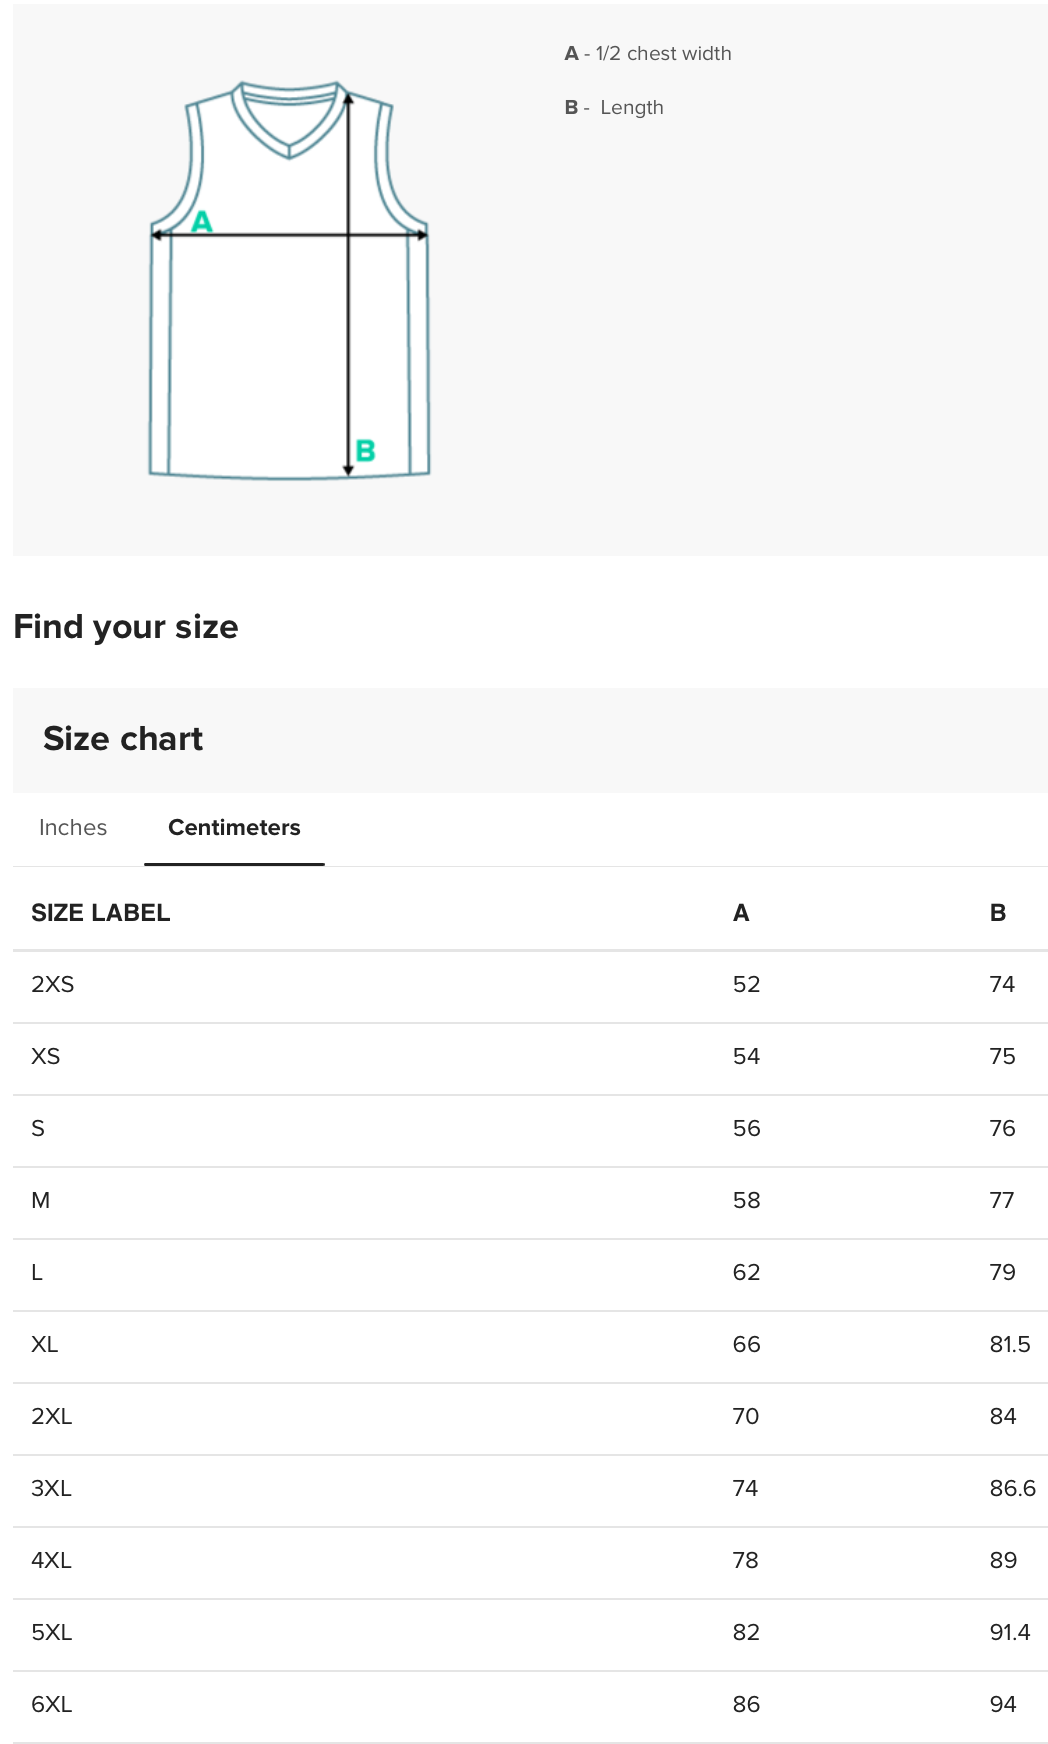Select the XL size row label

pos(45,1345)
